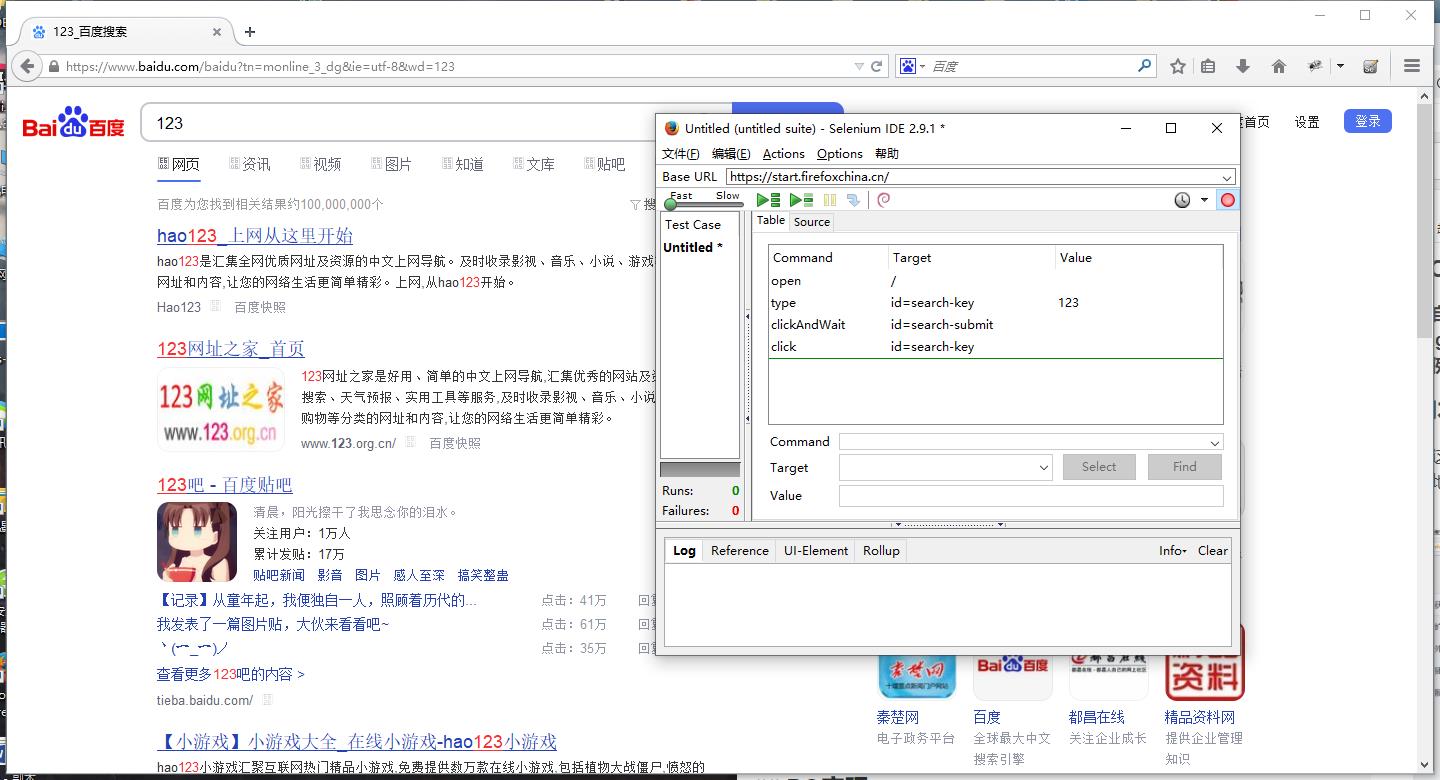Viewport: 1440px width, 780px height.
Task: Play entire test suite in Selenium IDE
Action: click(x=768, y=200)
